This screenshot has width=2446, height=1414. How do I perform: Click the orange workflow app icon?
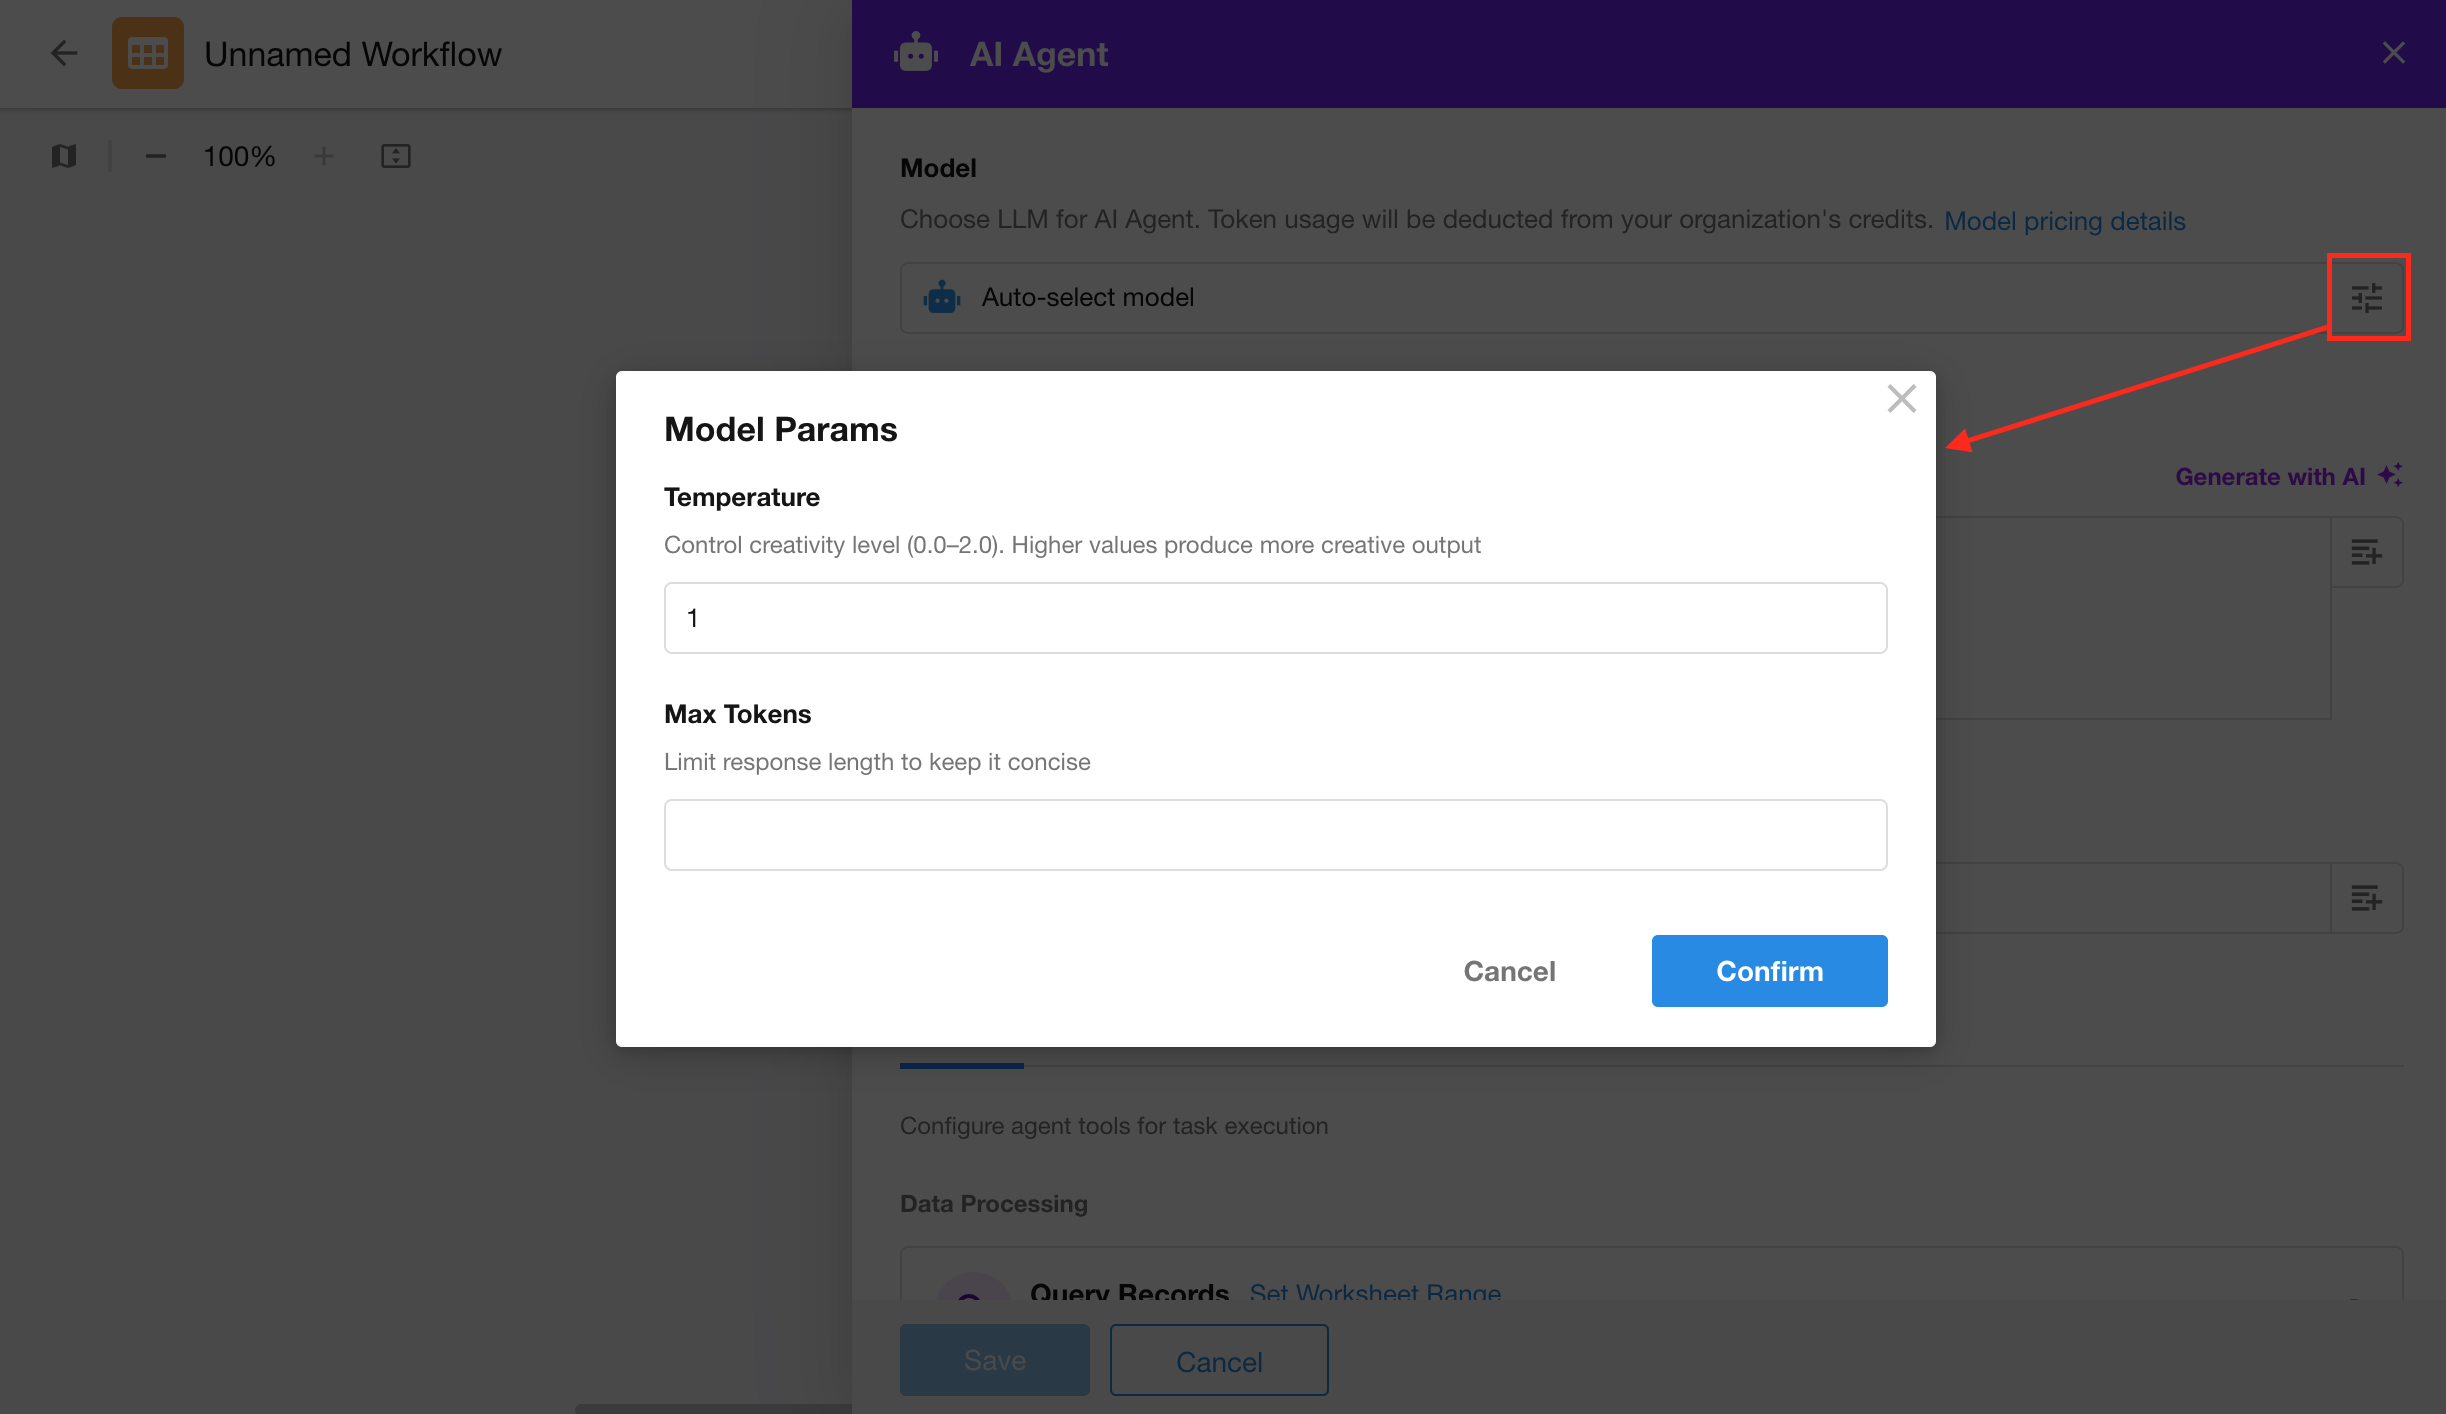tap(147, 53)
